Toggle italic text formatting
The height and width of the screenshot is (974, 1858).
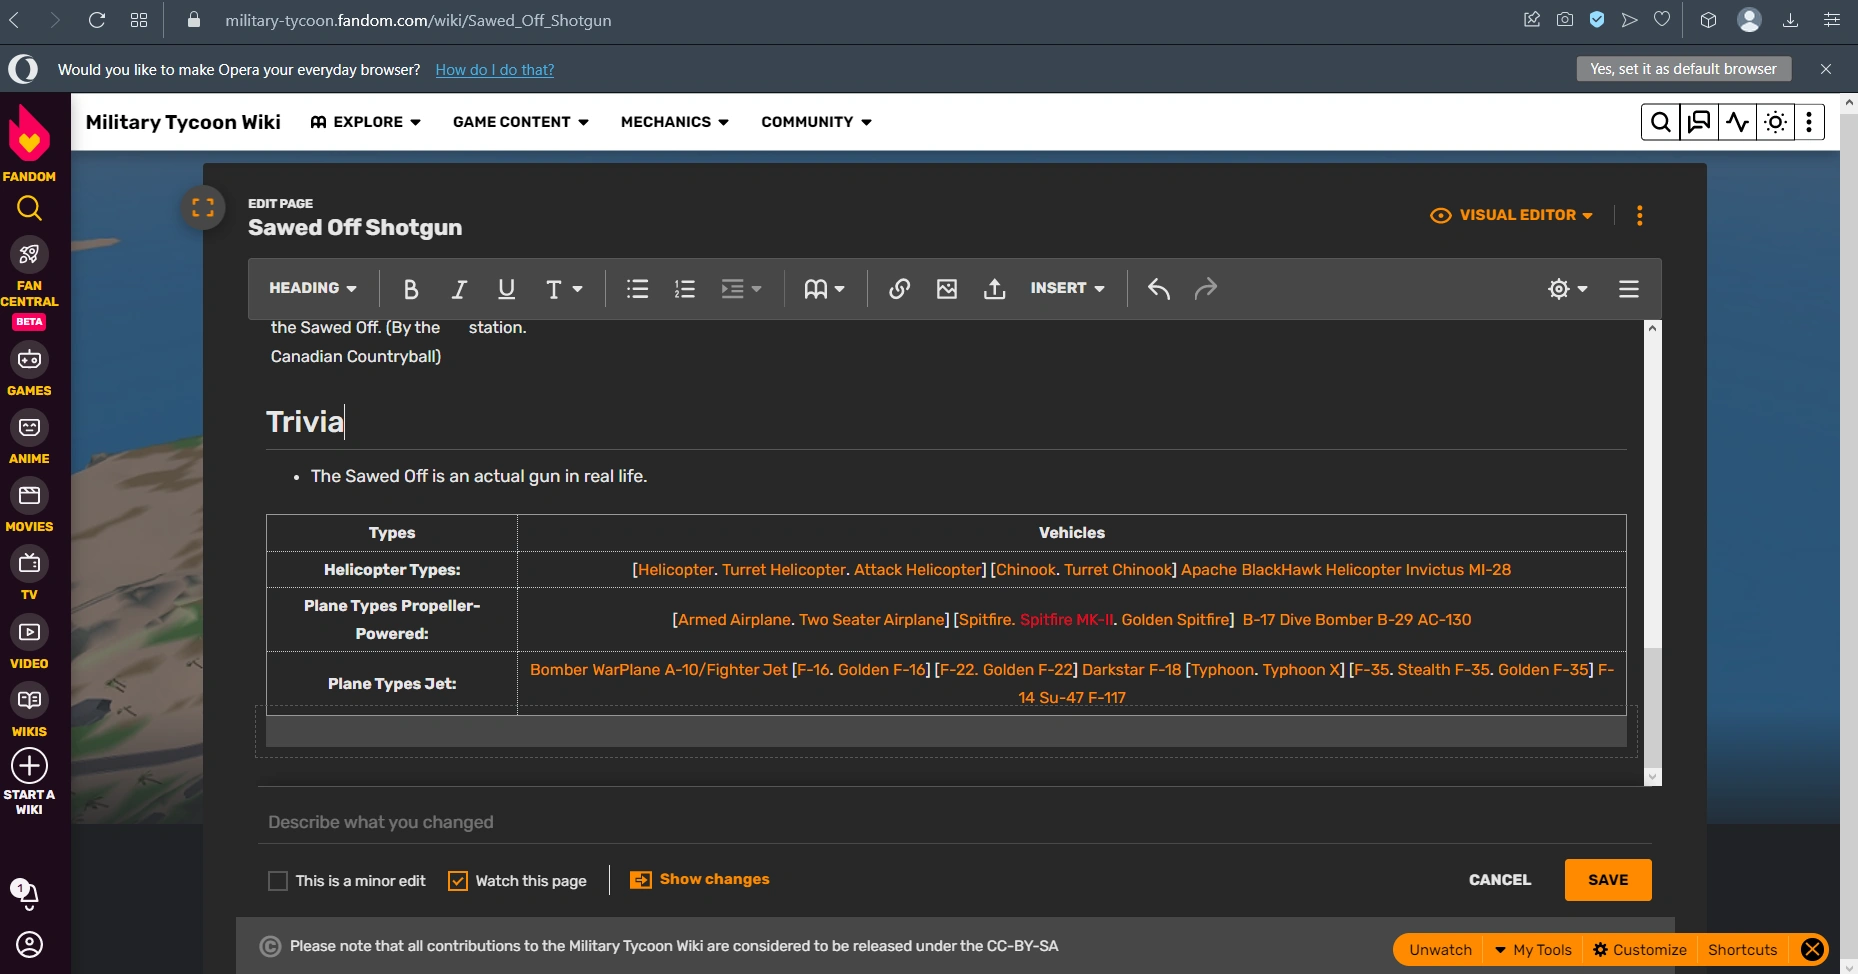(x=459, y=289)
